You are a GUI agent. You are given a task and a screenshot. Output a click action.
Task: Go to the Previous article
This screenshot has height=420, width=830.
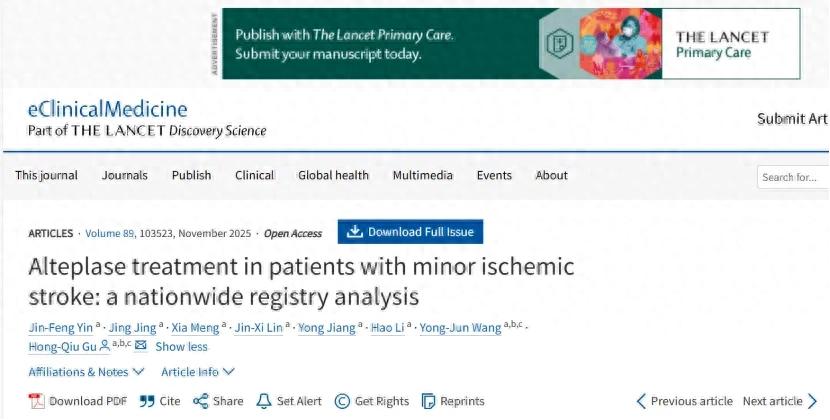click(684, 401)
